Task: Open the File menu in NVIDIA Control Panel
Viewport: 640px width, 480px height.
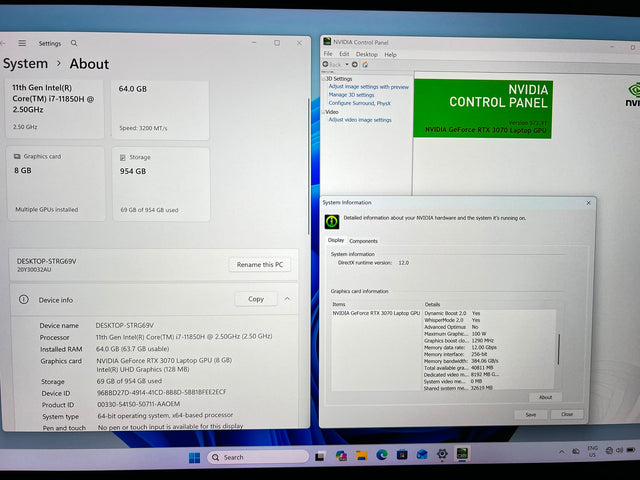Action: tap(328, 53)
